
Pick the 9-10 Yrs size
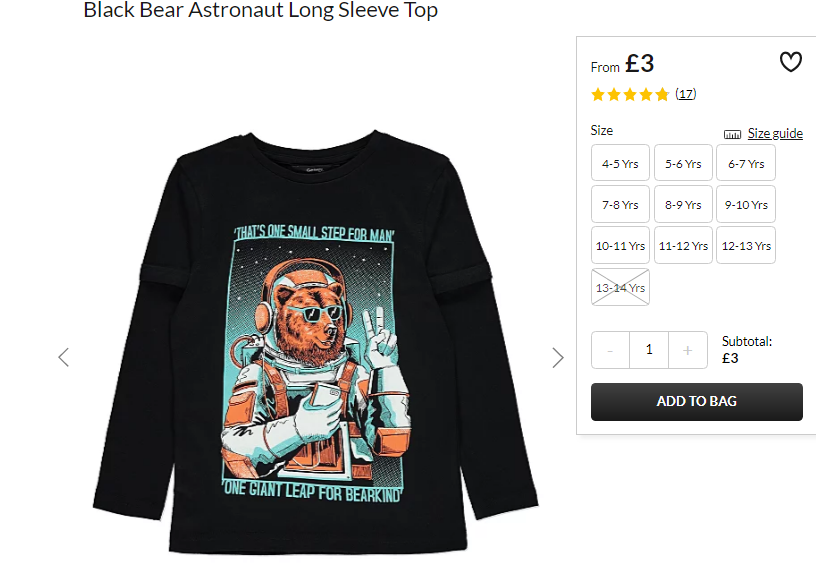[x=746, y=204]
